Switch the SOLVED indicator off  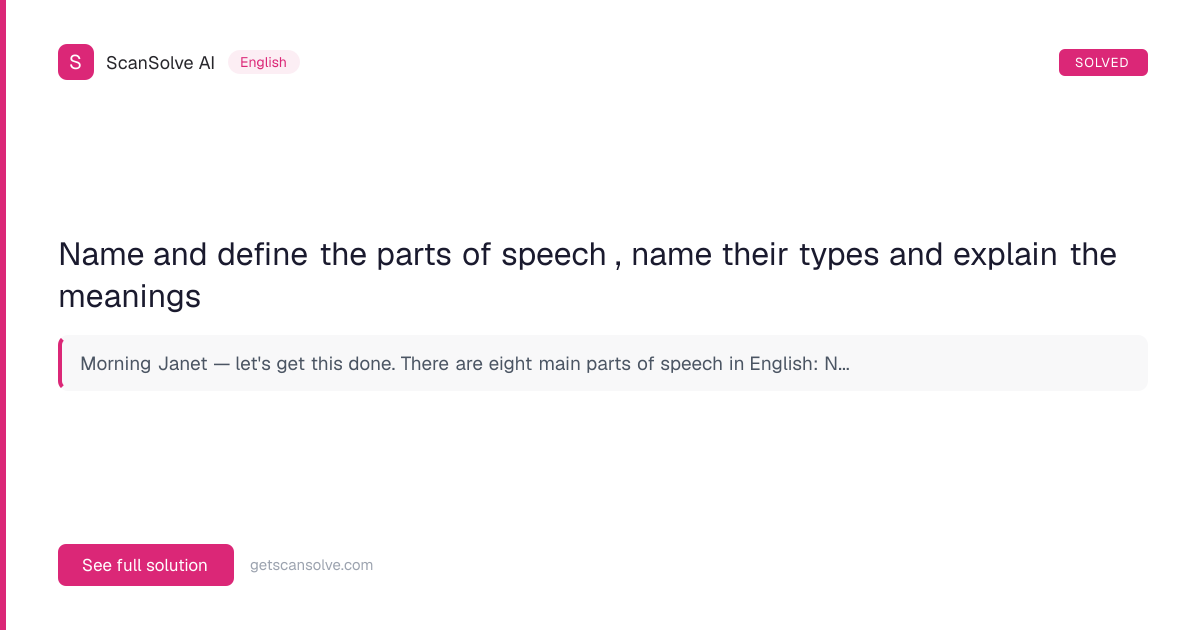(x=1103, y=62)
